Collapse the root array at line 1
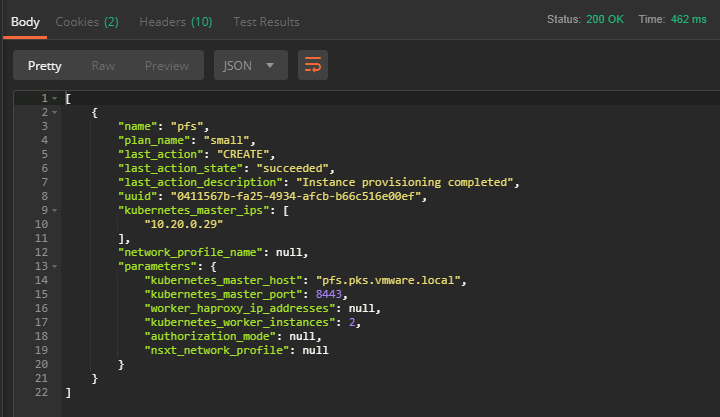 (54, 99)
